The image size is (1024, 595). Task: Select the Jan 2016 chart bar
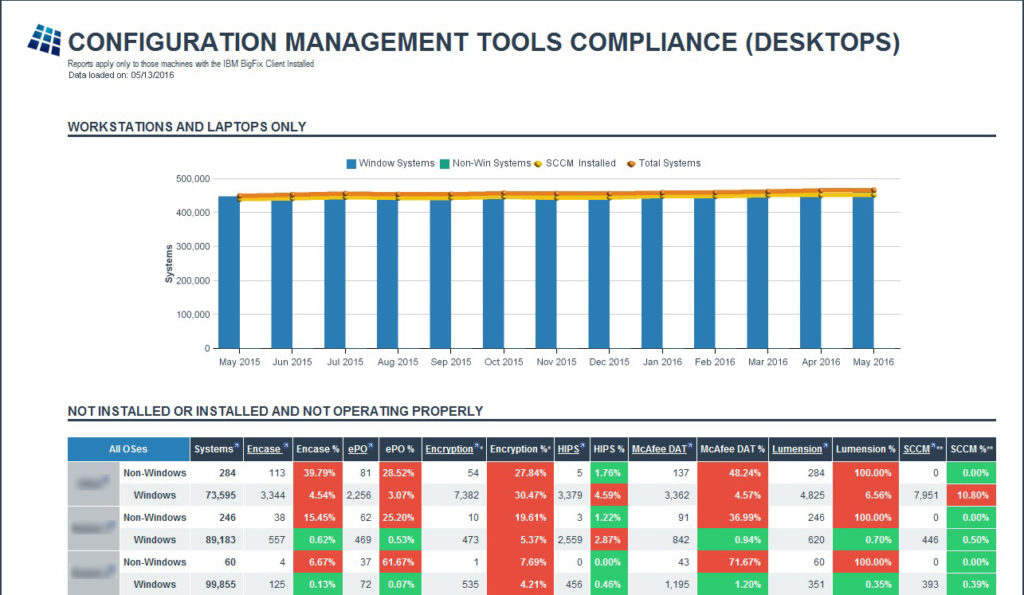[652, 273]
